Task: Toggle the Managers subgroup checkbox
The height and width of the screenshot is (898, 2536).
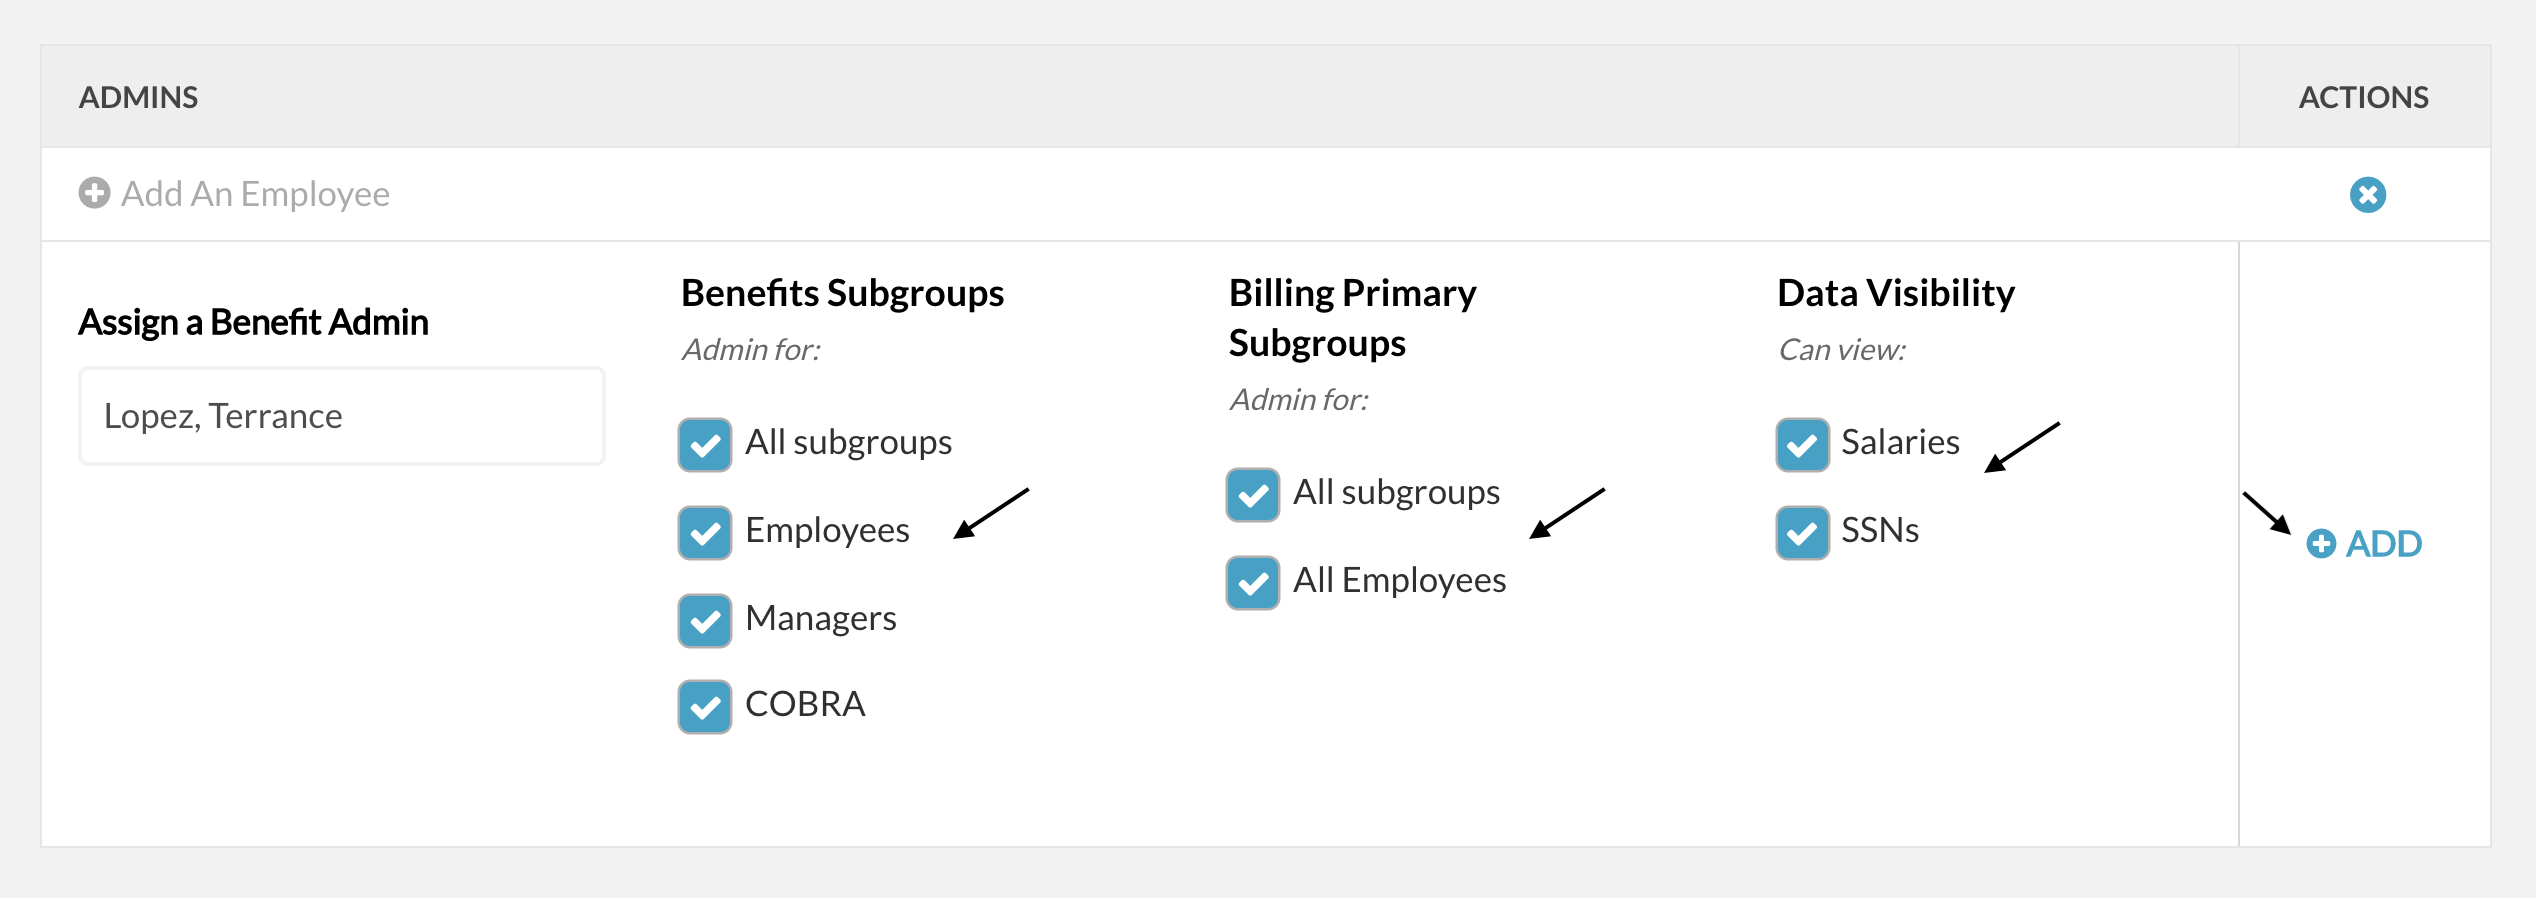Action: pyautogui.click(x=704, y=620)
